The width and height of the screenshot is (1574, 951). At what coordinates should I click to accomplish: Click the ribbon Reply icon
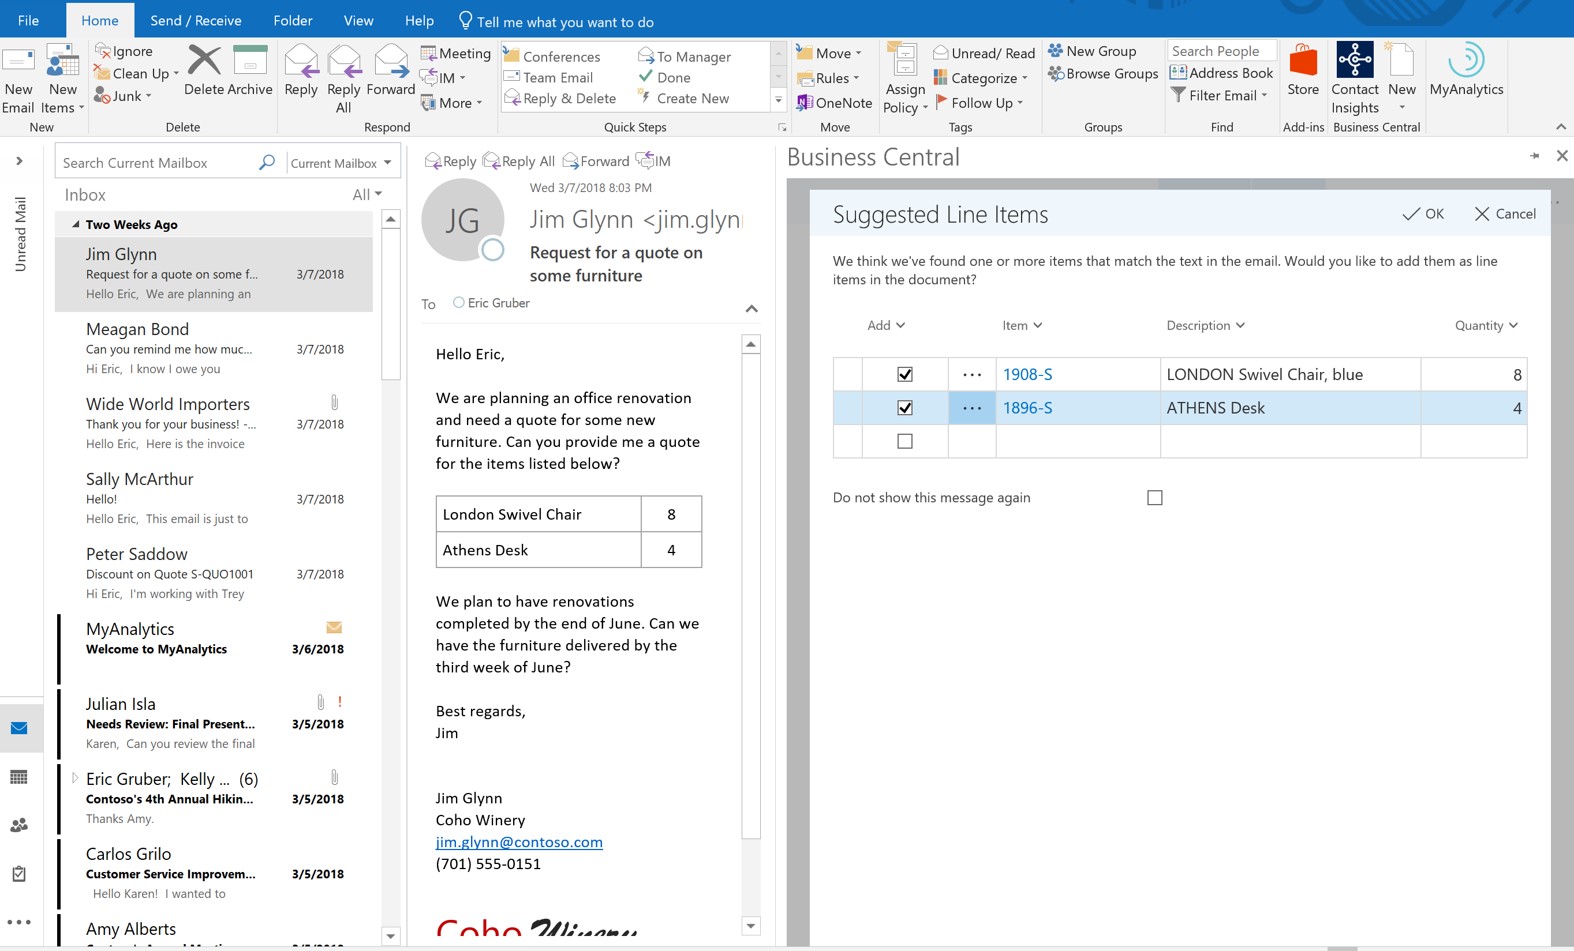(x=301, y=61)
